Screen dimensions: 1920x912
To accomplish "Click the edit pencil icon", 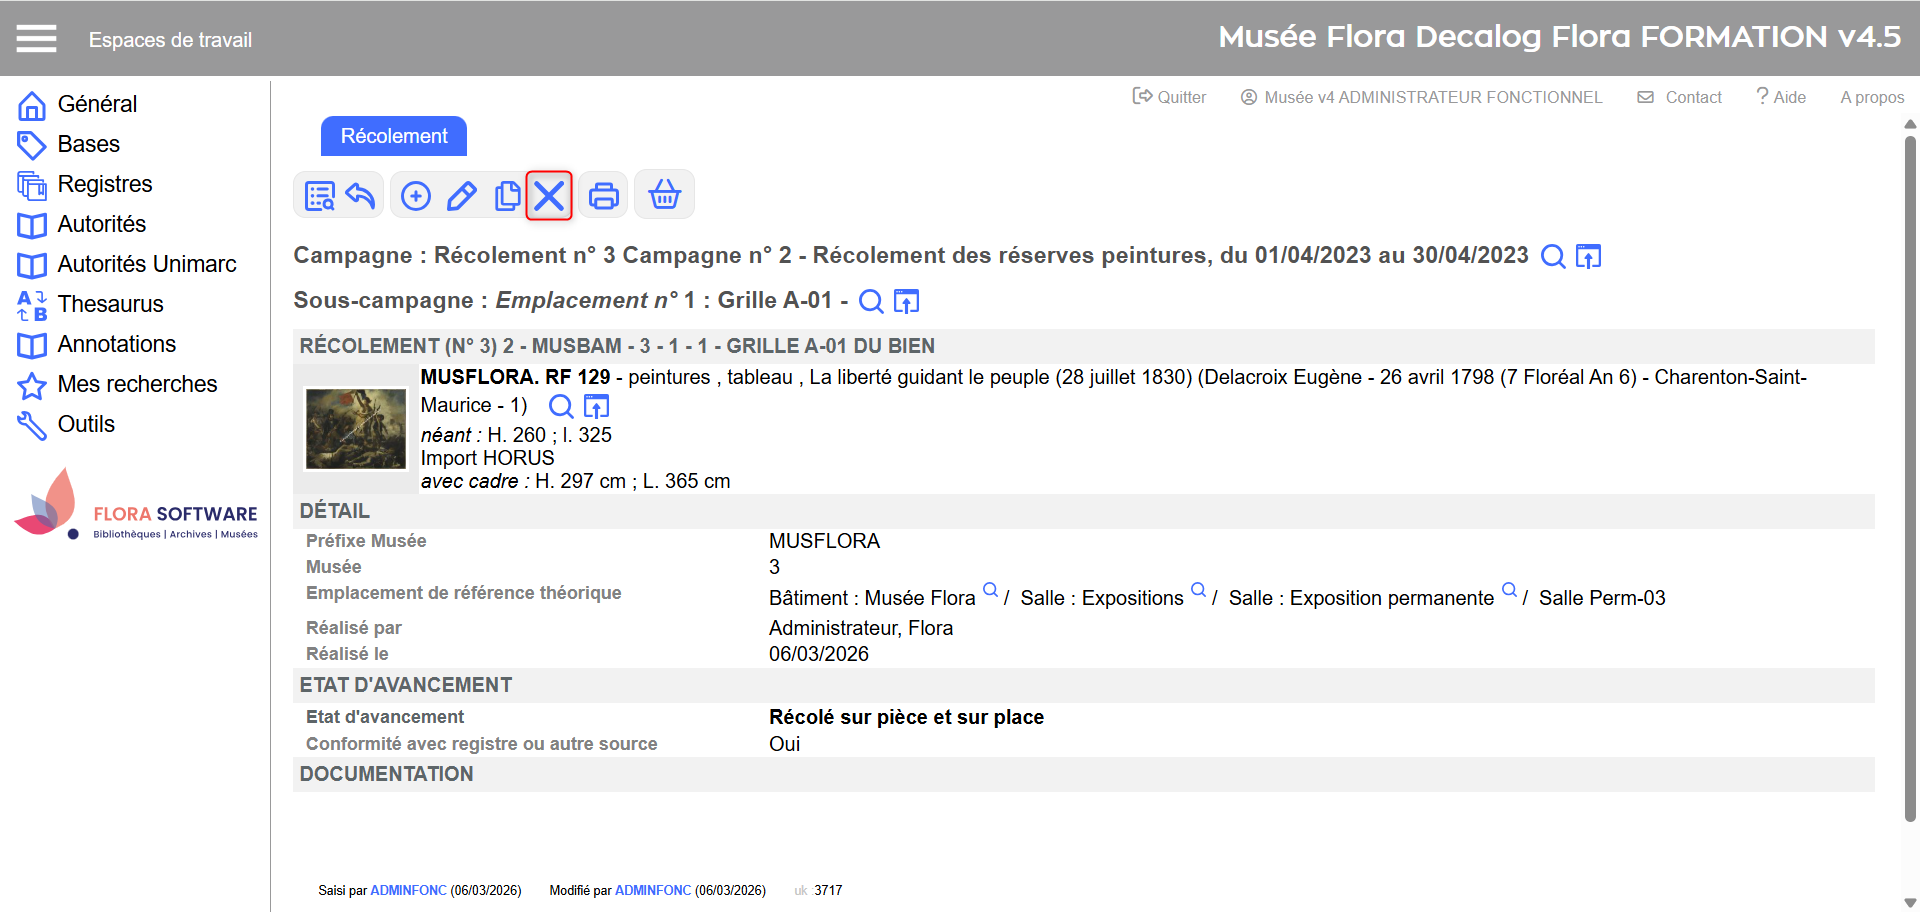I will [461, 196].
